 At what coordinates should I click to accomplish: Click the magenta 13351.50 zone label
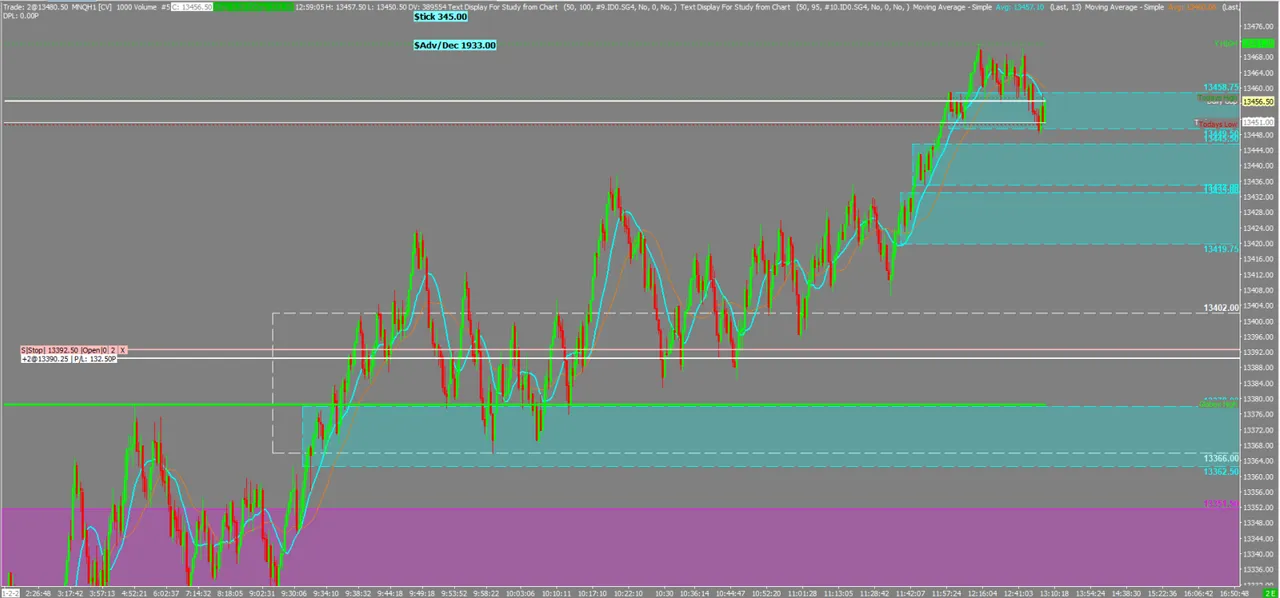click(1221, 504)
